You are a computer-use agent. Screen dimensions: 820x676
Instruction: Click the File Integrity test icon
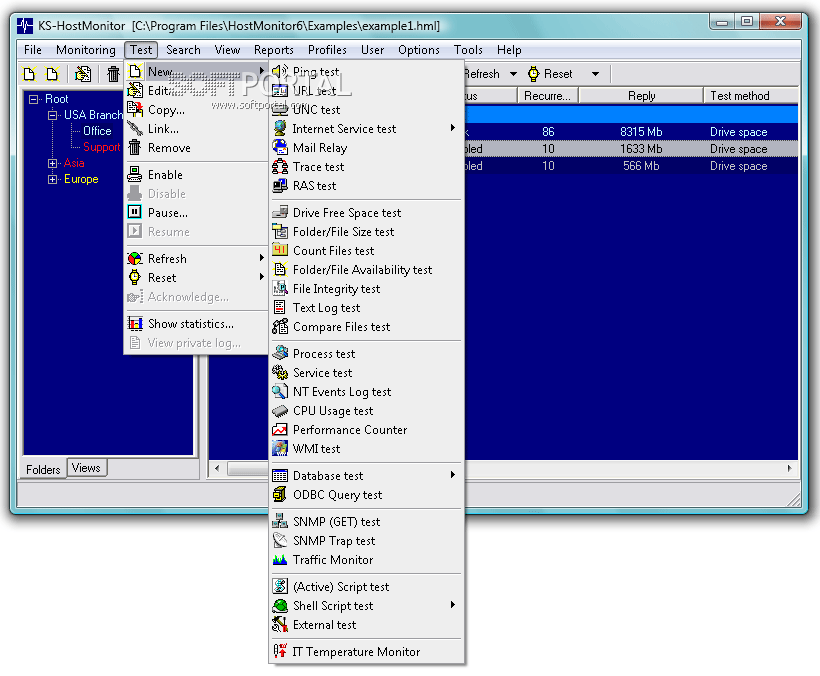[x=280, y=288]
